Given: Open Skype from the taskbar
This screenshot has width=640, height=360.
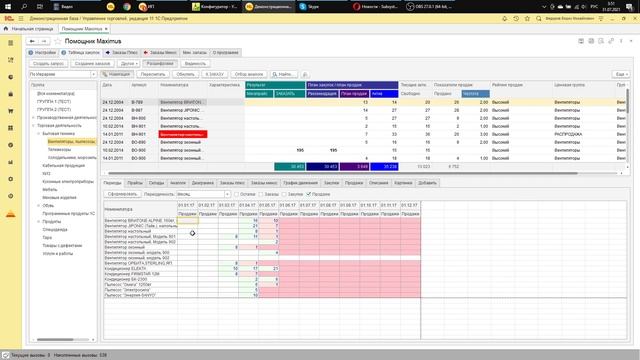Looking at the screenshot, I should tap(310, 7).
